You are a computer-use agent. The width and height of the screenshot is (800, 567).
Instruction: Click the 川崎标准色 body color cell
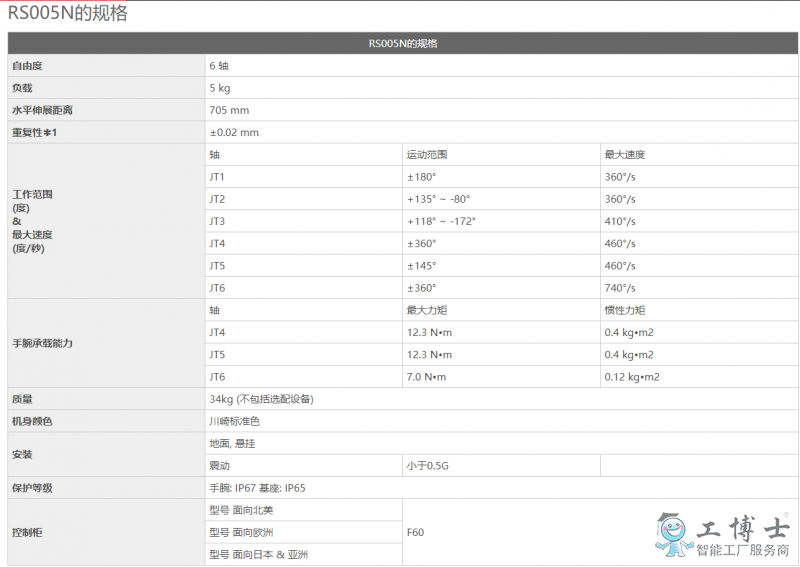(x=234, y=421)
